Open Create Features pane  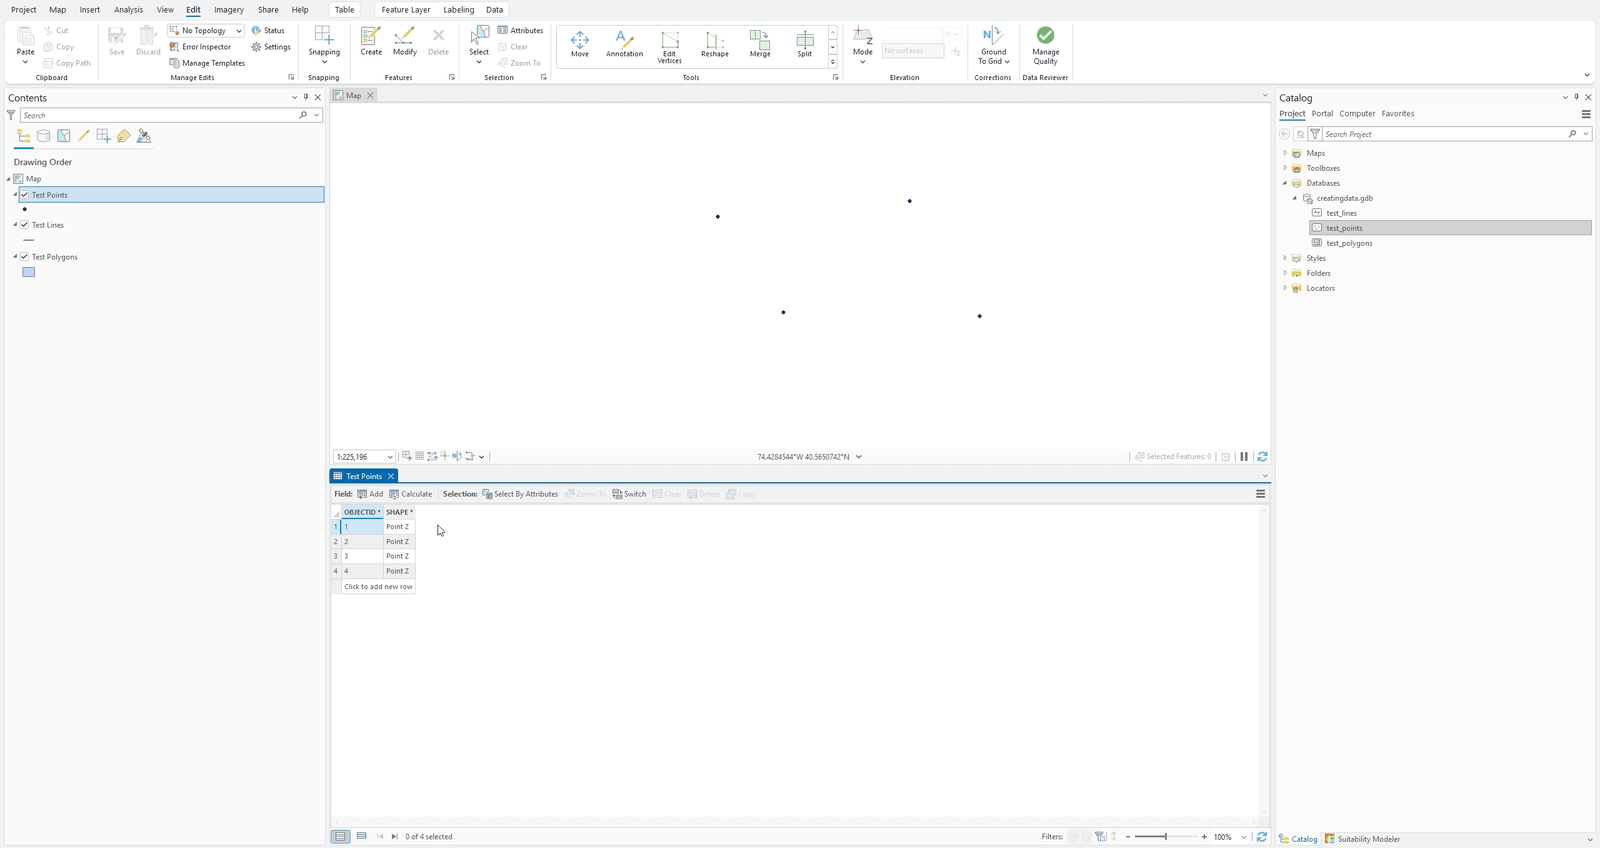pos(371,41)
